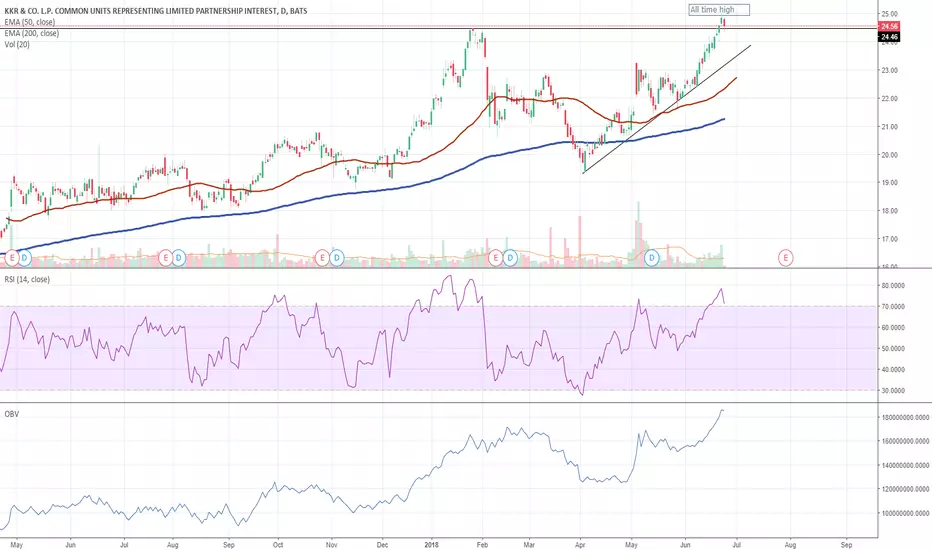Click the earnings marker E near November 2017

coord(322,258)
